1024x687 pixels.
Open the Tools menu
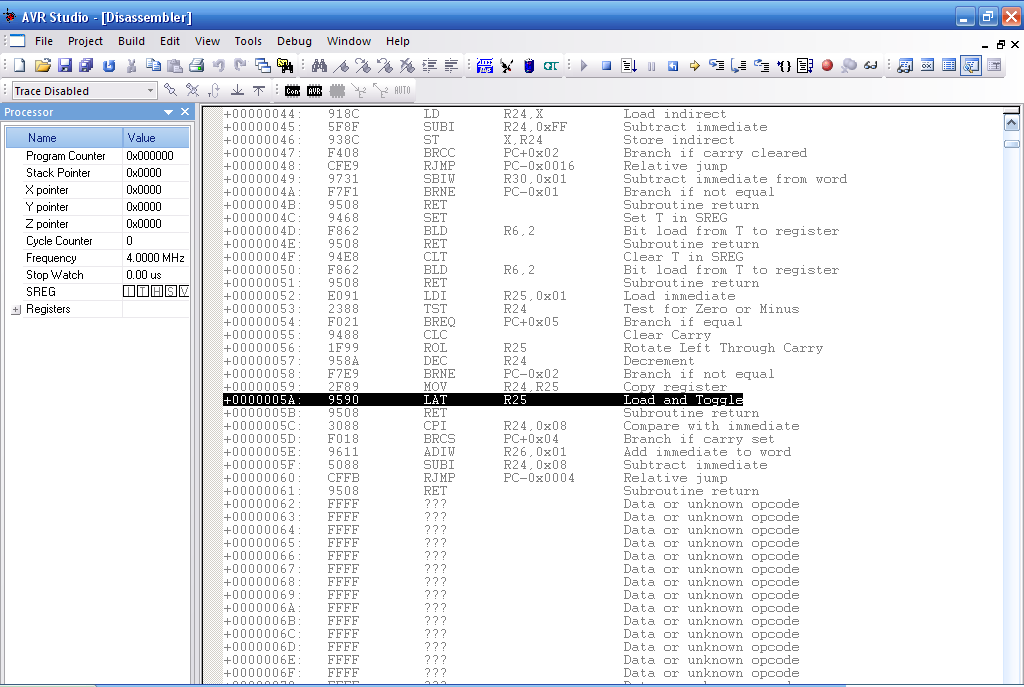(x=248, y=41)
